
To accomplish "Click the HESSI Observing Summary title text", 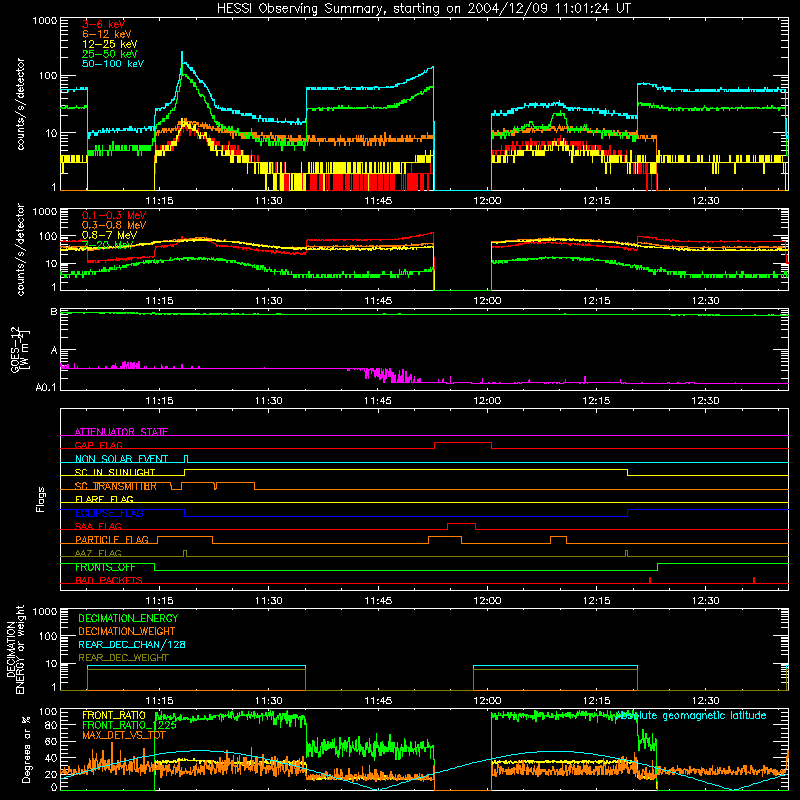I will 424,9.
